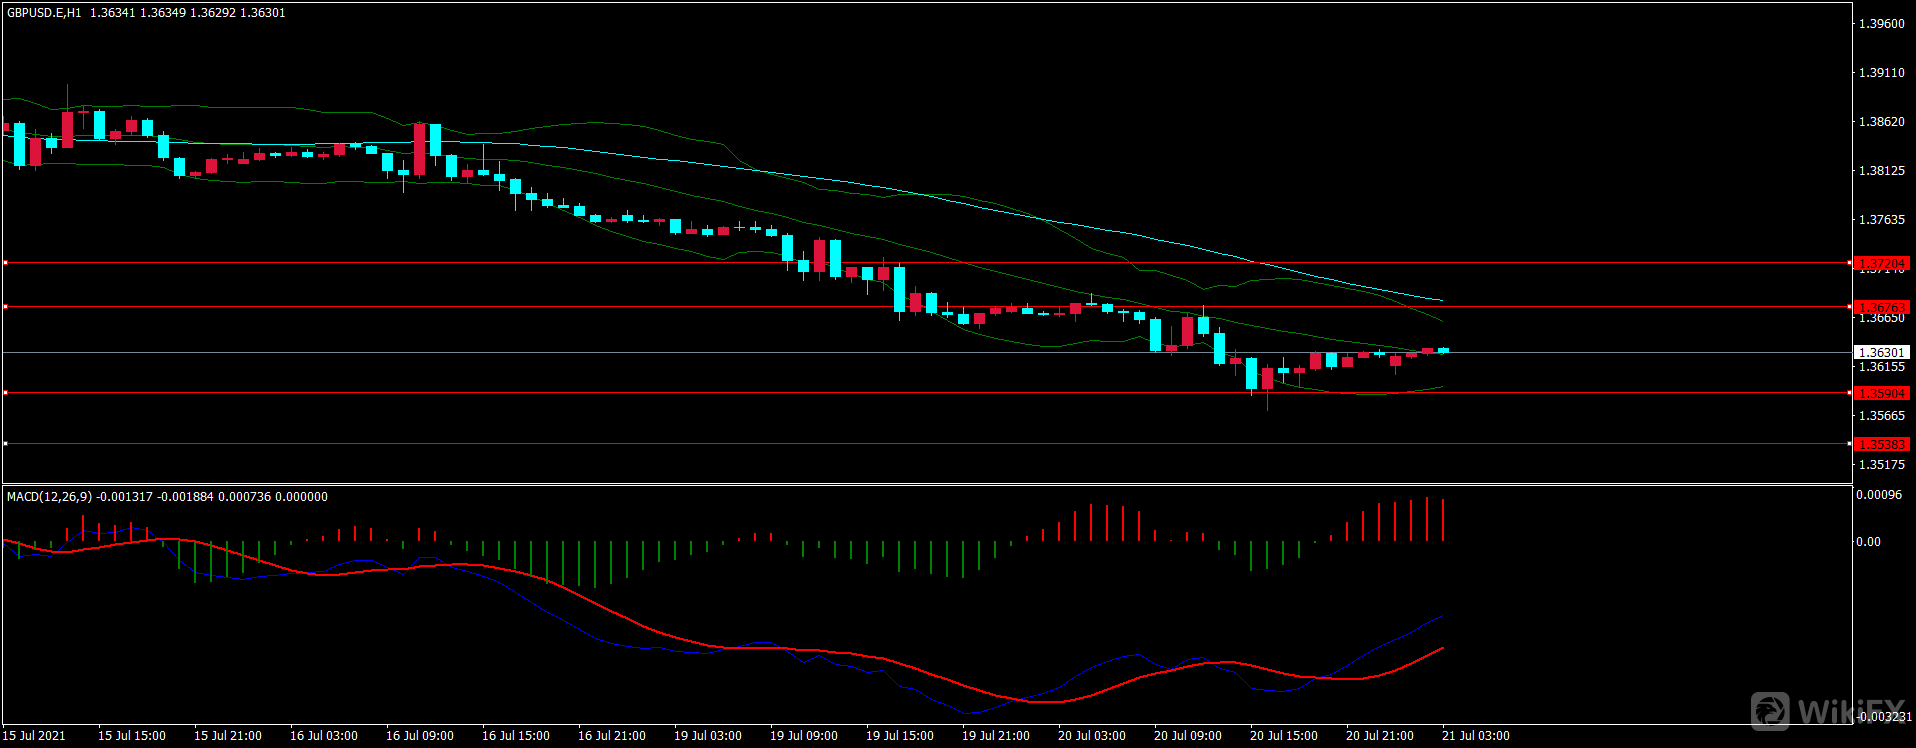Click the red 1.36763 price level tag
The height and width of the screenshot is (748, 1916).
point(1881,307)
